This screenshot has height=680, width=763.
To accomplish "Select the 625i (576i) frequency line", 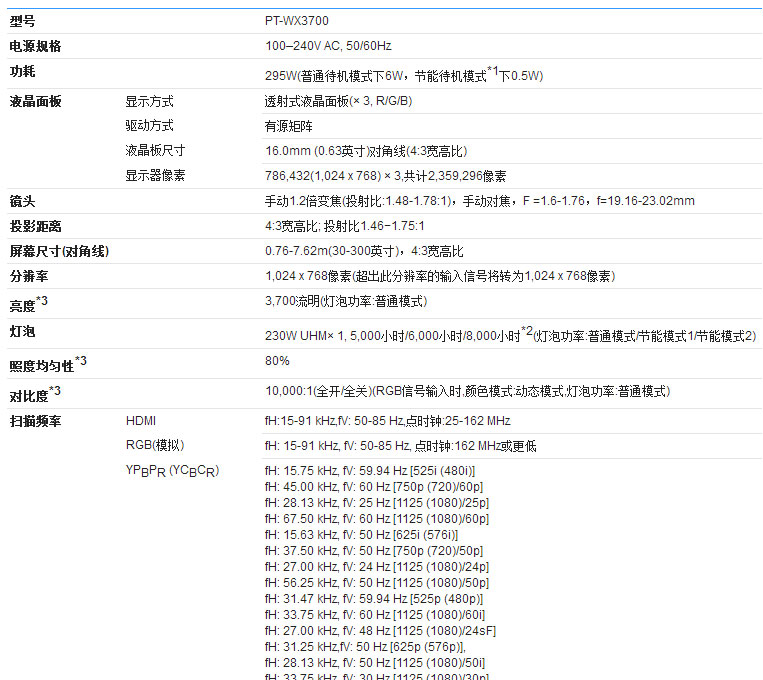I will coord(362,535).
